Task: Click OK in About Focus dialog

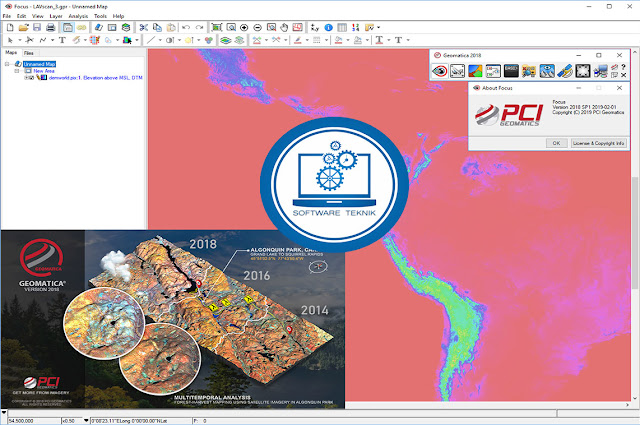Action: [x=556, y=143]
